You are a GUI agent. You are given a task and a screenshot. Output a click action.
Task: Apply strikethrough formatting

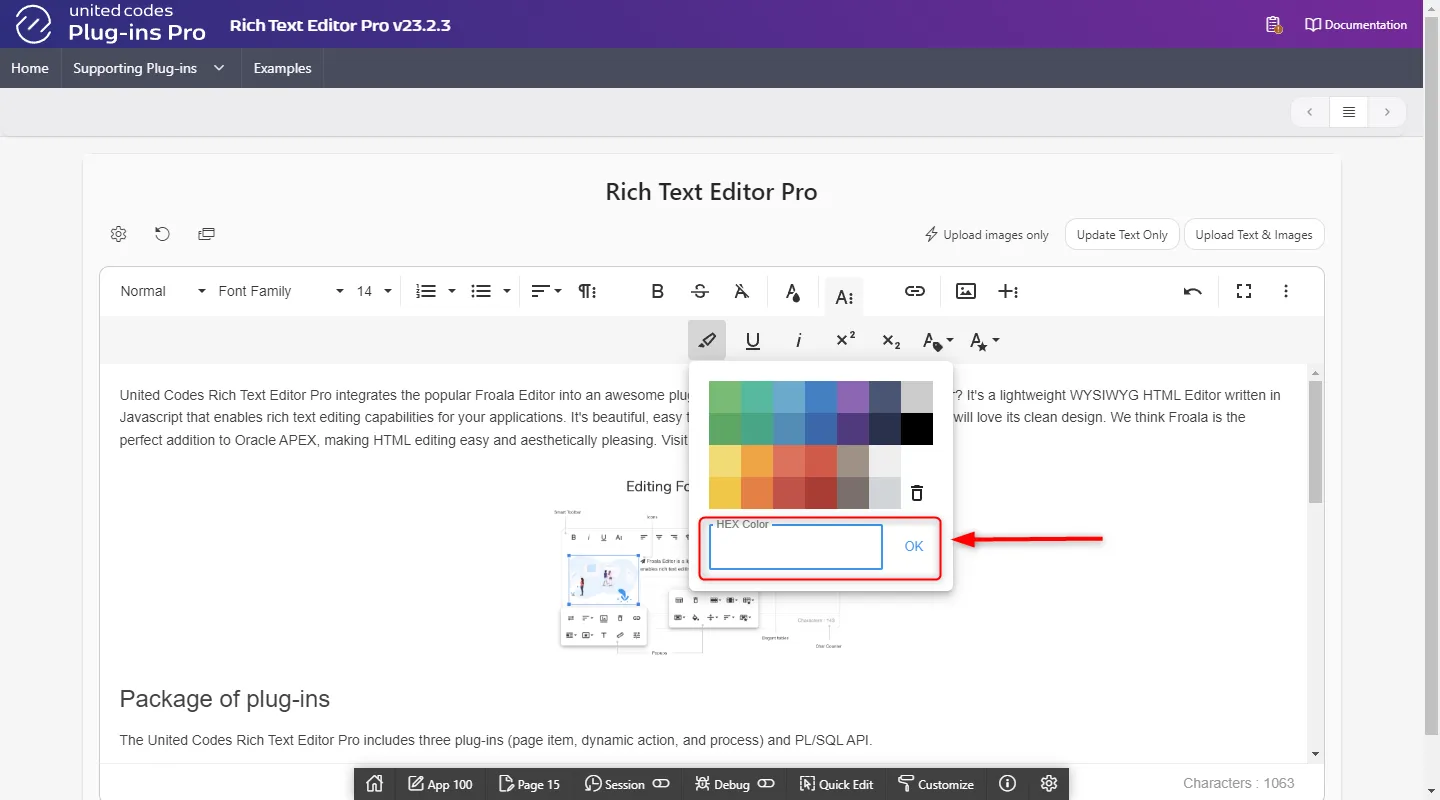pyautogui.click(x=700, y=291)
